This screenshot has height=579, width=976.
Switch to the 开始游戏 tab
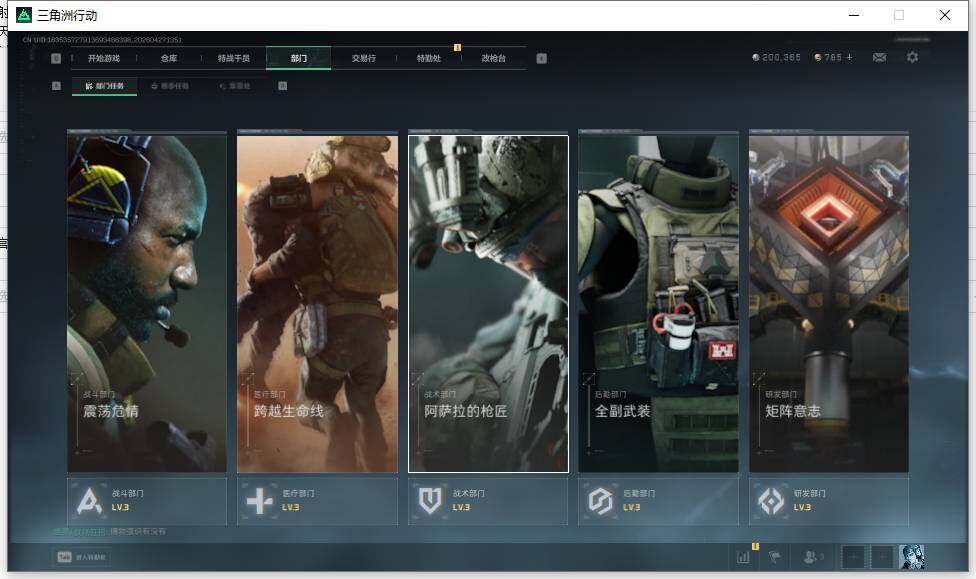(x=104, y=59)
